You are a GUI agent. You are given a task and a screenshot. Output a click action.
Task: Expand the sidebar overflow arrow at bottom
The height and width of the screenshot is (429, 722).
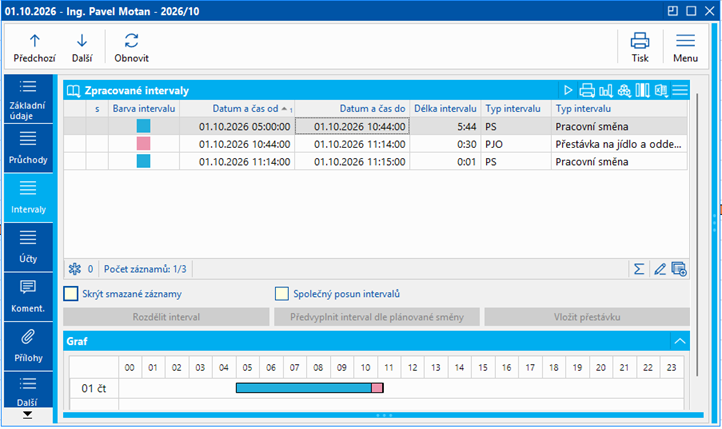(x=28, y=415)
